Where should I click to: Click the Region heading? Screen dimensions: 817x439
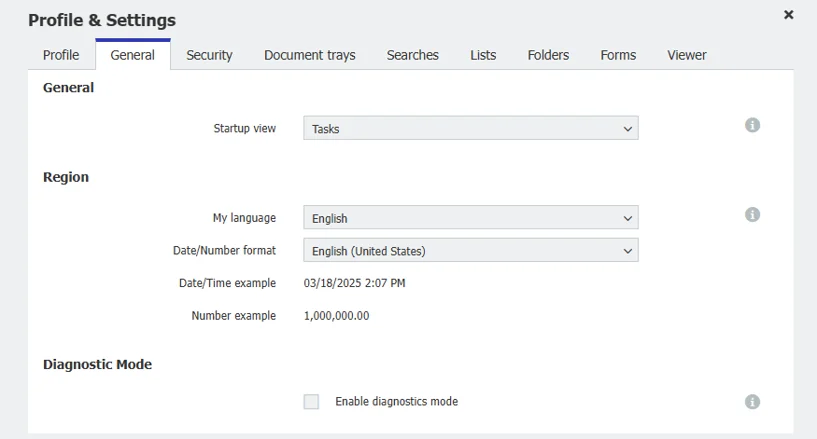(66, 177)
